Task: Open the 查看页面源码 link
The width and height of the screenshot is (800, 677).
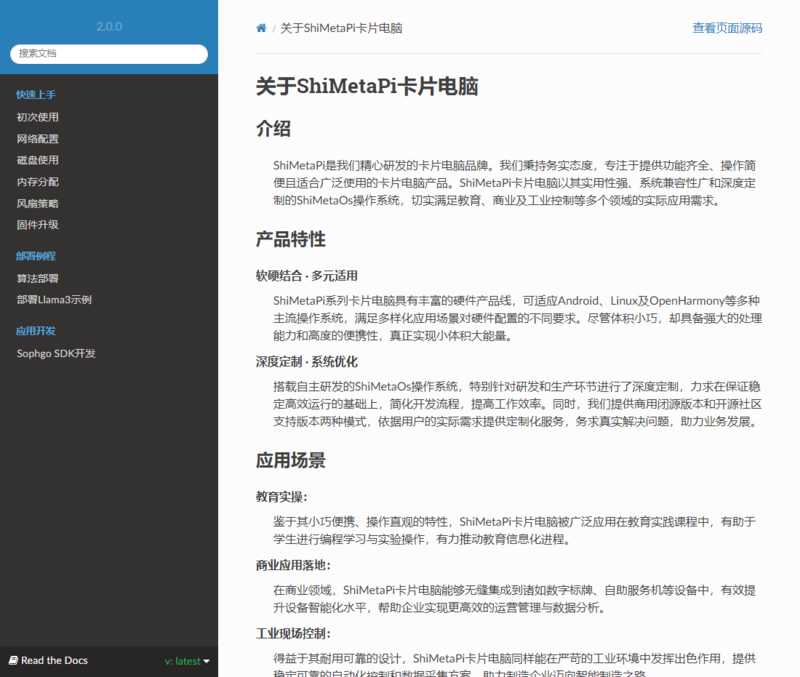Action: point(727,28)
